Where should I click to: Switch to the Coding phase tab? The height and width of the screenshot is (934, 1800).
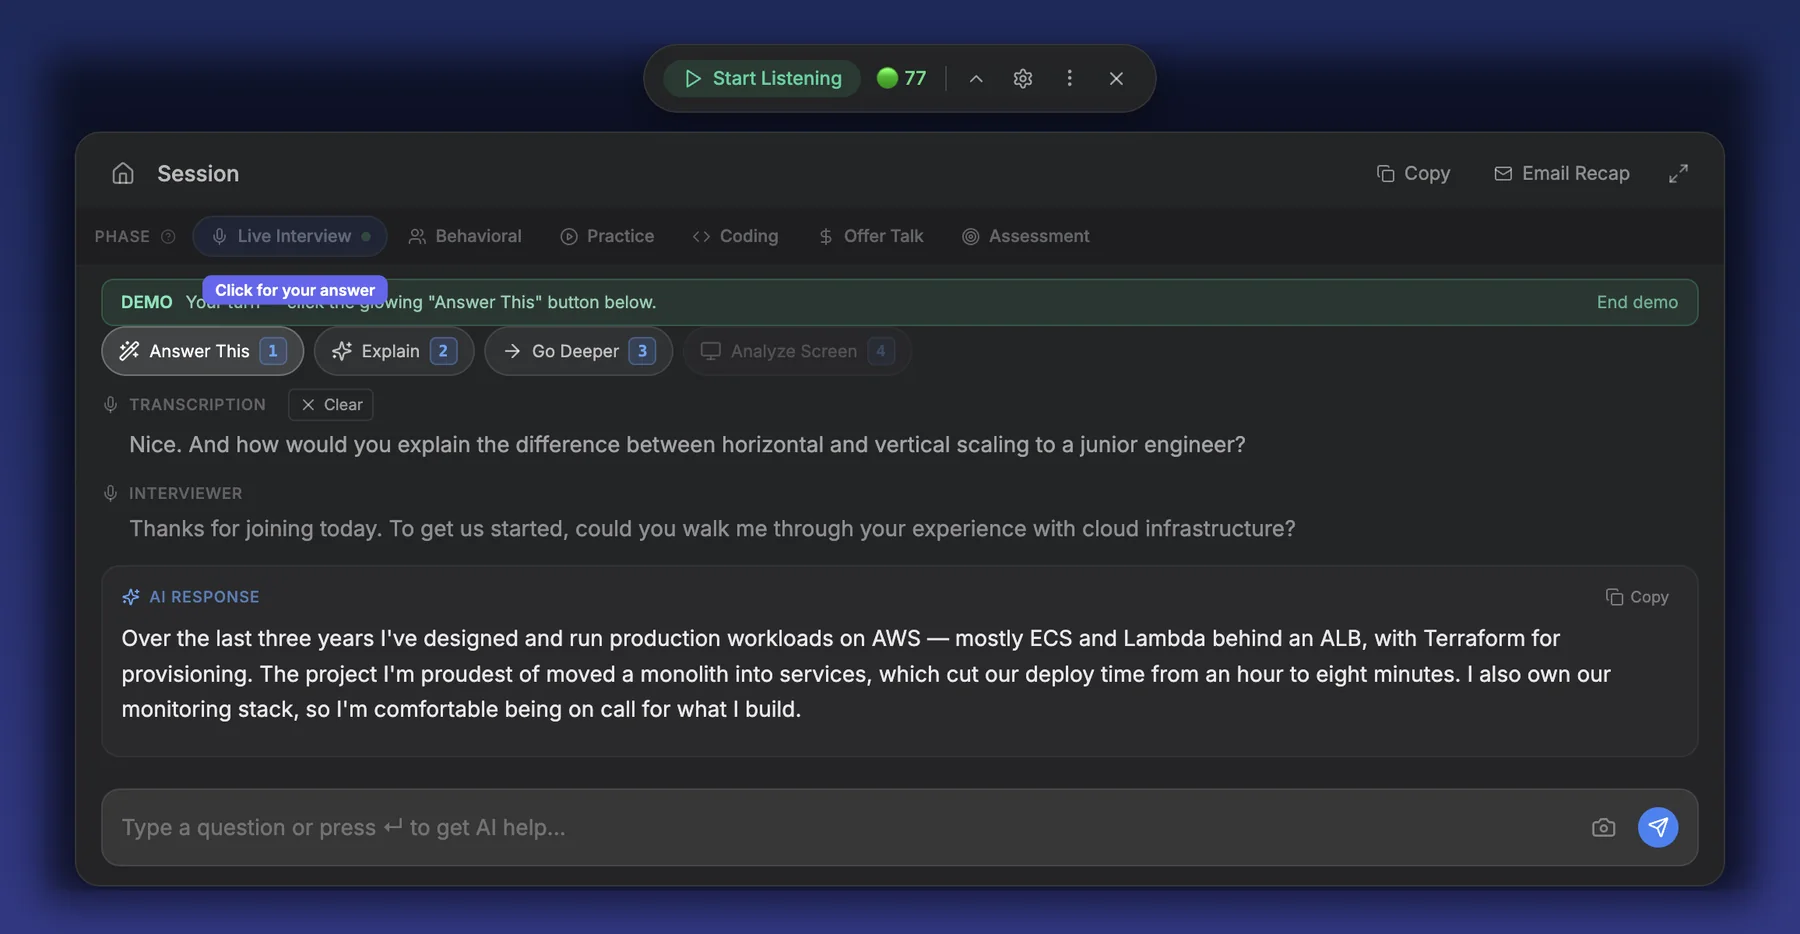tap(735, 236)
